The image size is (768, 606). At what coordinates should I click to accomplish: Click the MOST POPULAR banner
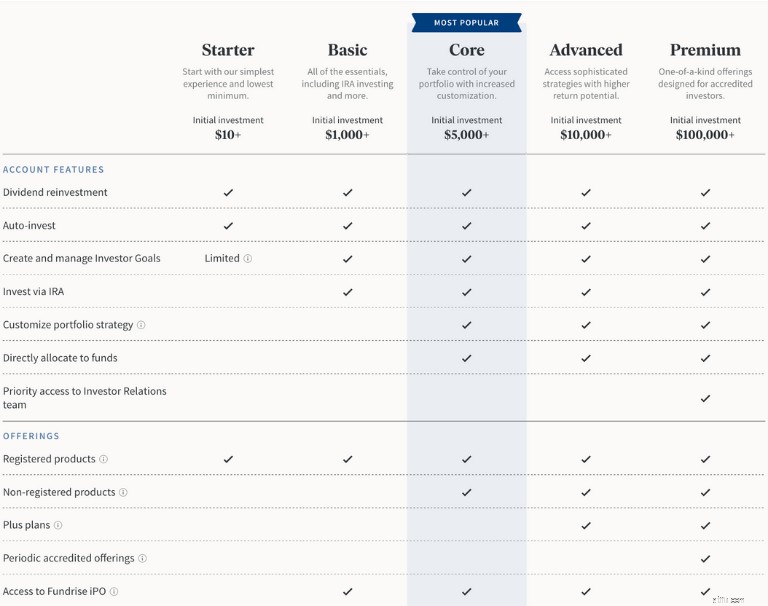tap(467, 23)
